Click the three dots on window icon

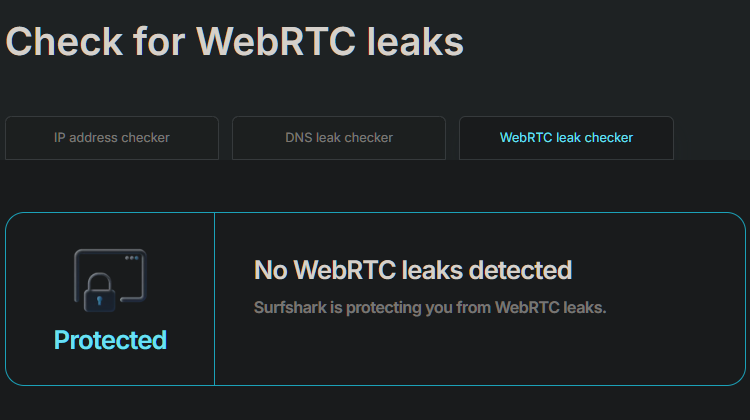pos(132,258)
